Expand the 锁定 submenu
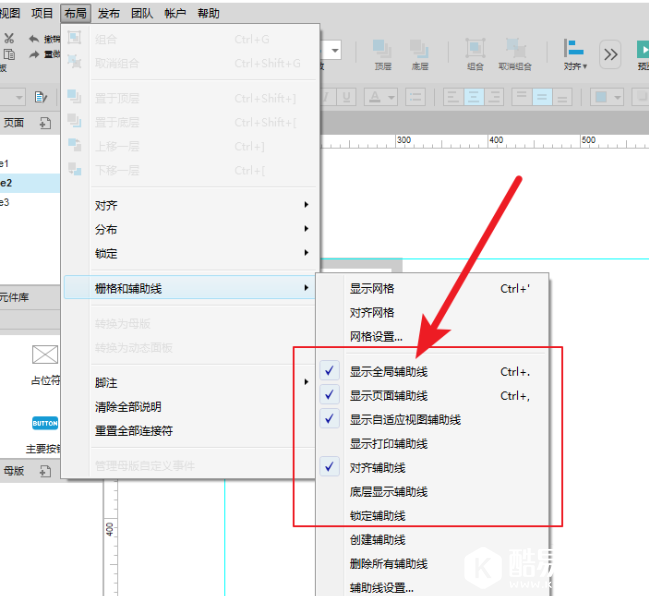This screenshot has width=649, height=596. [190, 253]
